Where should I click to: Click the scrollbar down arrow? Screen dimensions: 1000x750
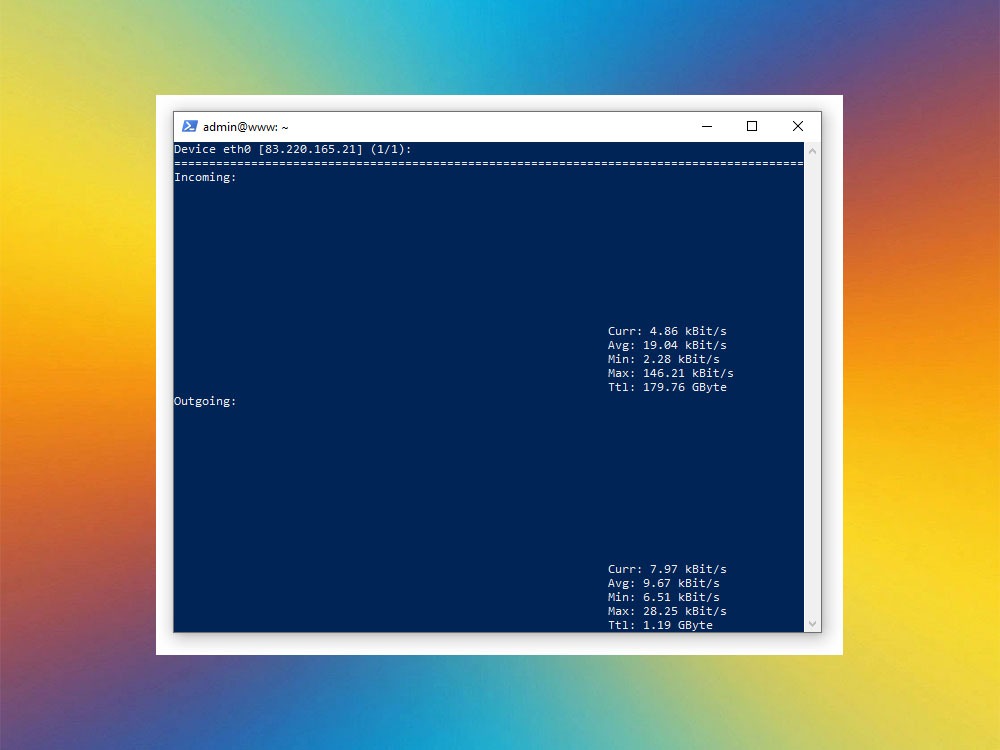click(x=812, y=623)
